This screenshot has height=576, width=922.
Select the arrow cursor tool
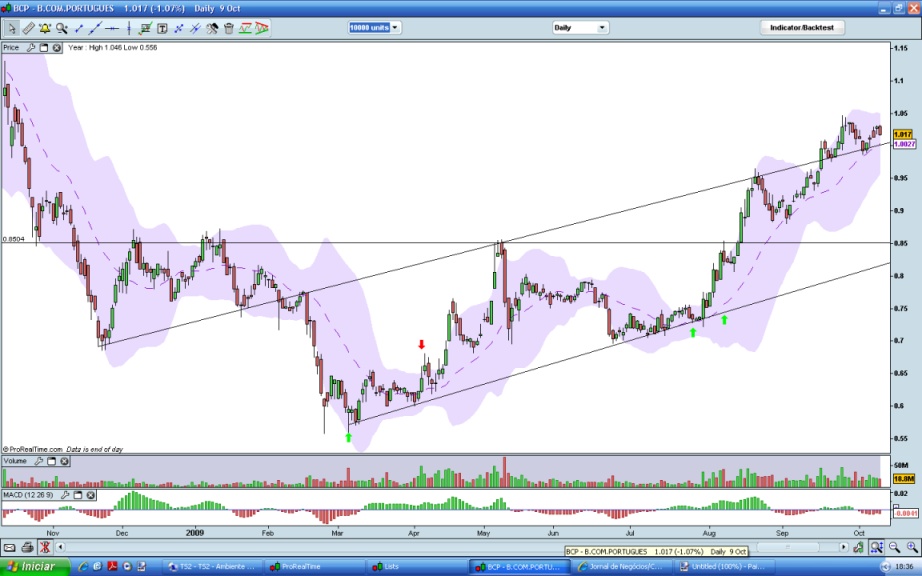pos(11,28)
